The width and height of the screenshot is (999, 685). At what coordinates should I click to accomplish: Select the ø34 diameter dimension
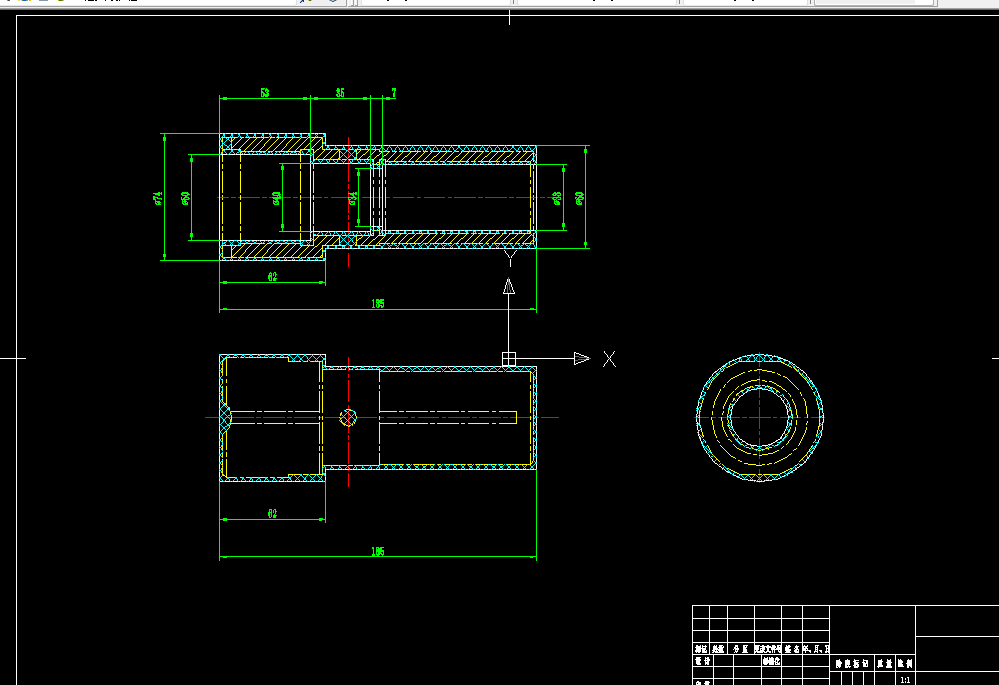(353, 198)
